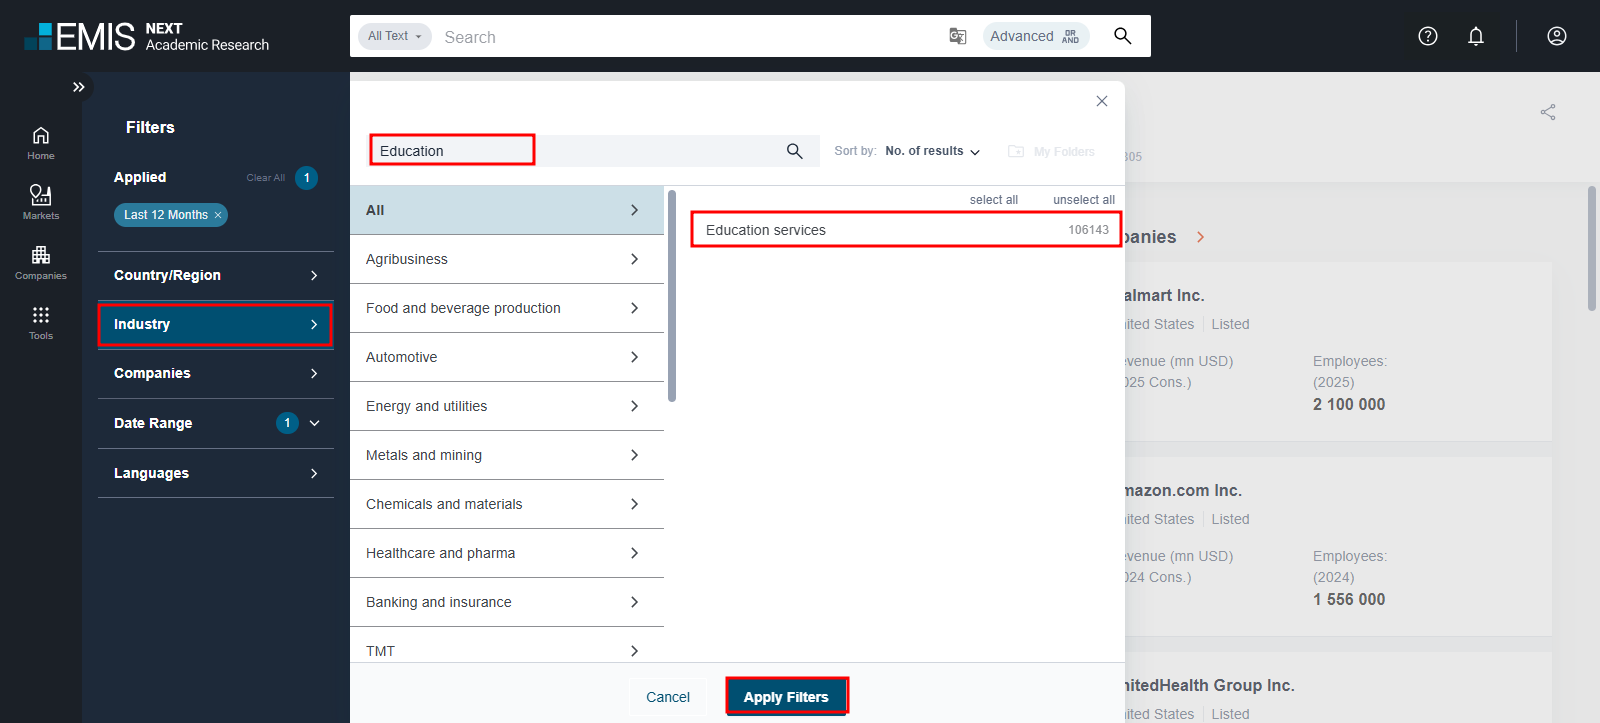Remove the Last 12 Months filter chip

point(218,215)
